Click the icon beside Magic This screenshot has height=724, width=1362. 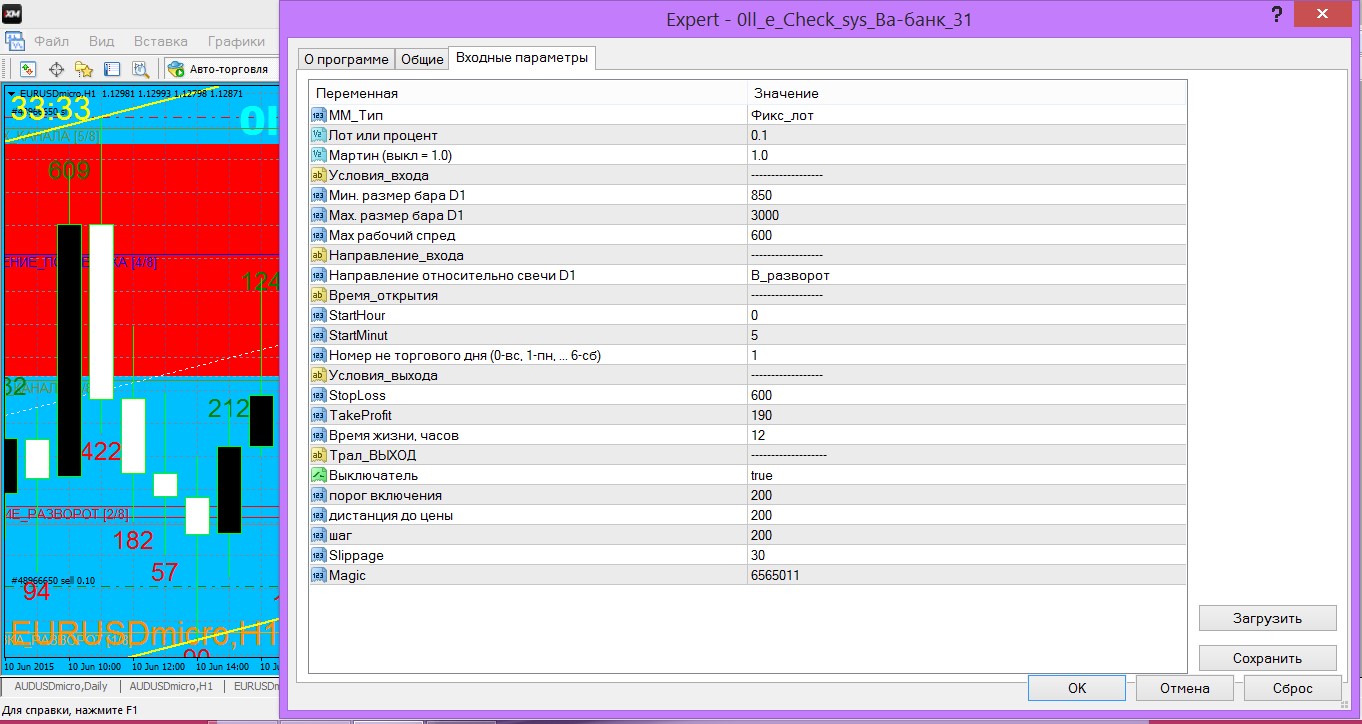click(x=318, y=575)
